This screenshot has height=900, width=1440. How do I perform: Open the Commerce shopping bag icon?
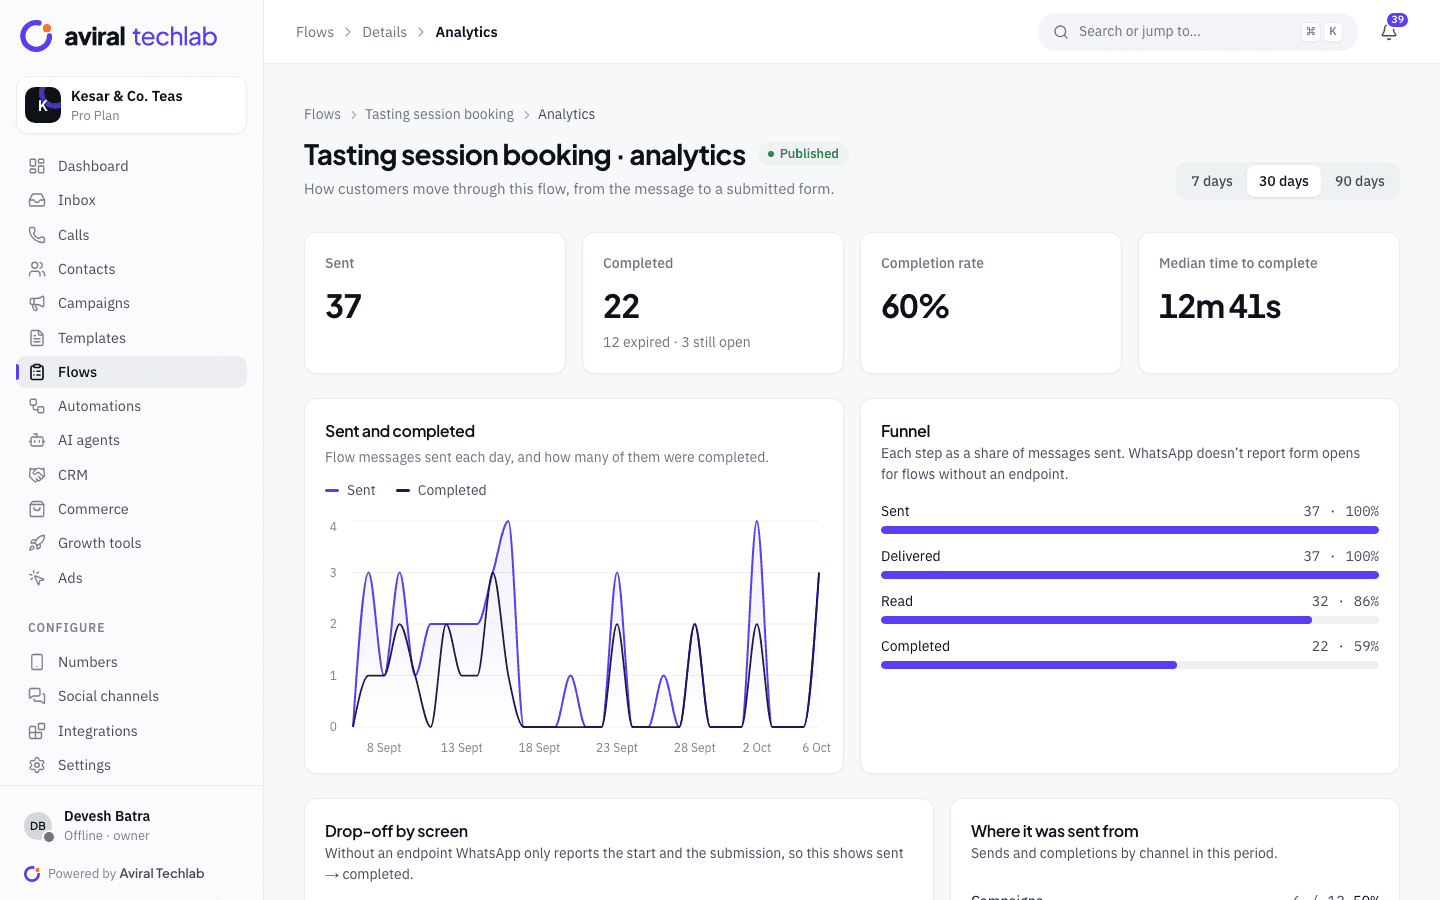[x=37, y=509]
